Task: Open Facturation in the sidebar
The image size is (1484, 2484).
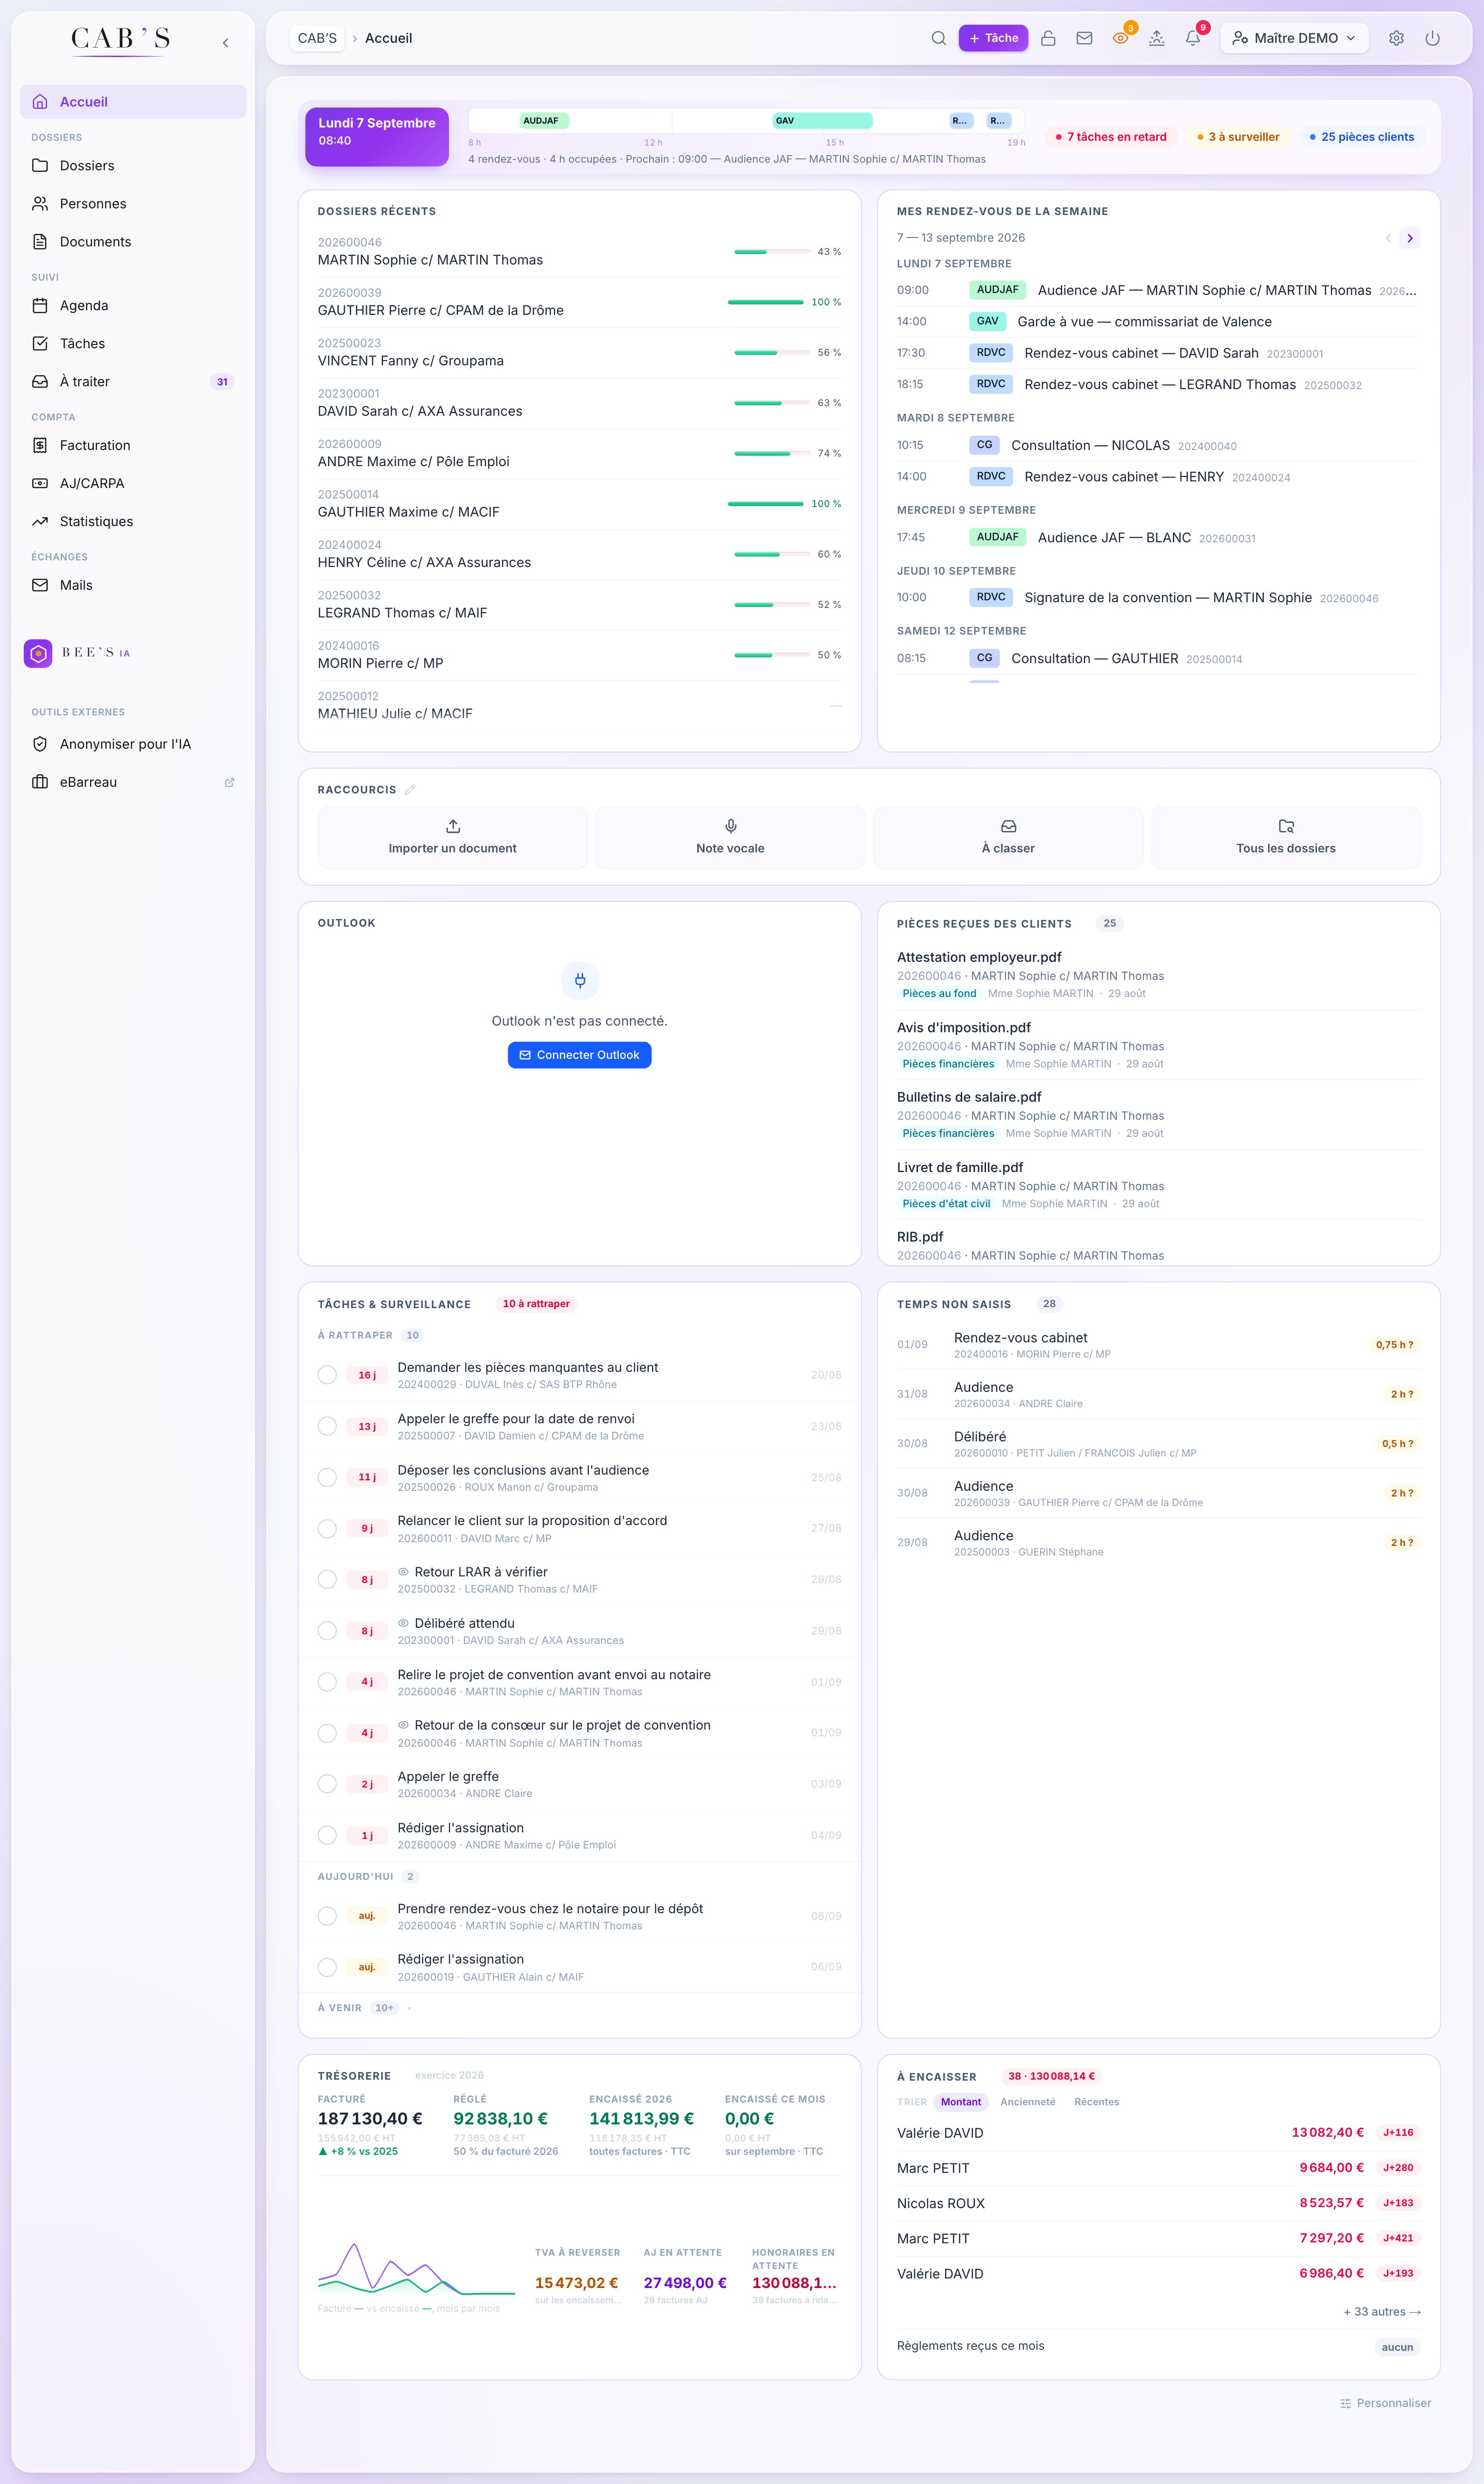Action: 133,446
